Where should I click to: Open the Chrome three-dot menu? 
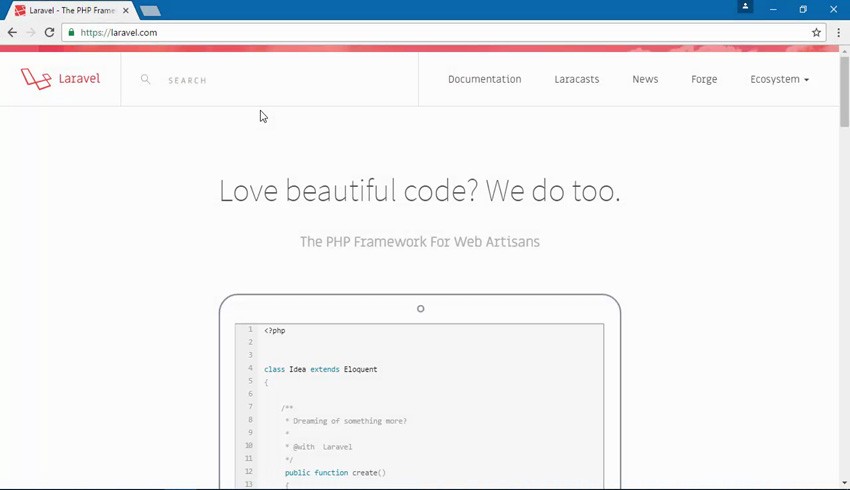tap(839, 33)
